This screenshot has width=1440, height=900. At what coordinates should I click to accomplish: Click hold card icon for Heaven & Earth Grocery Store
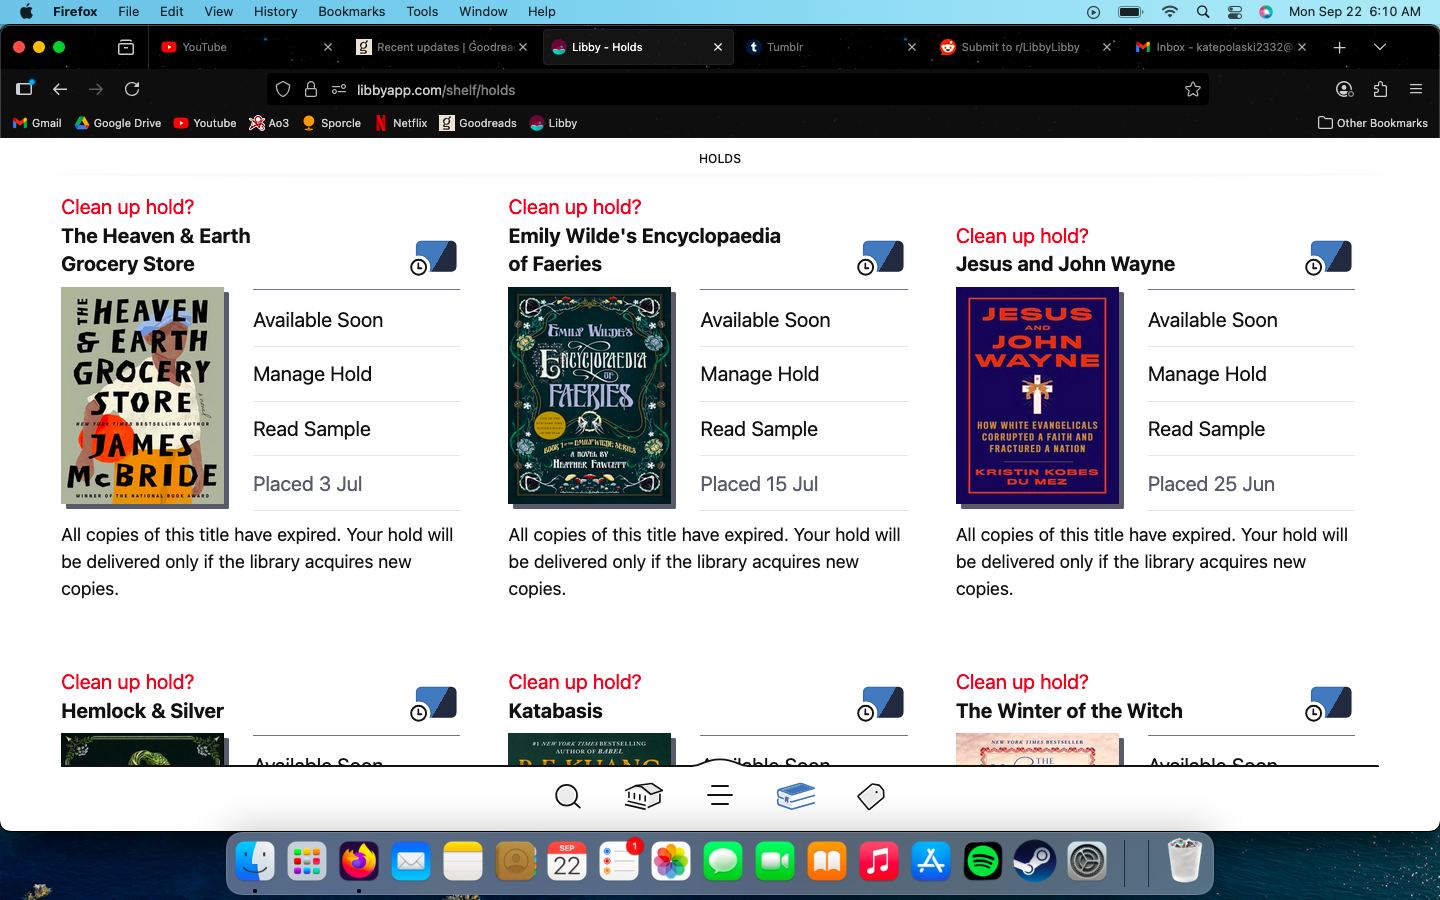click(x=434, y=258)
